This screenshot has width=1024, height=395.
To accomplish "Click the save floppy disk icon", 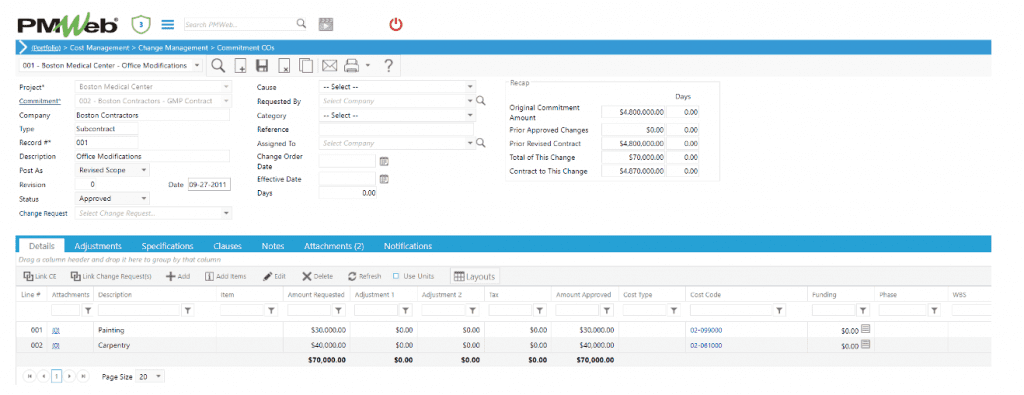I will coord(262,65).
